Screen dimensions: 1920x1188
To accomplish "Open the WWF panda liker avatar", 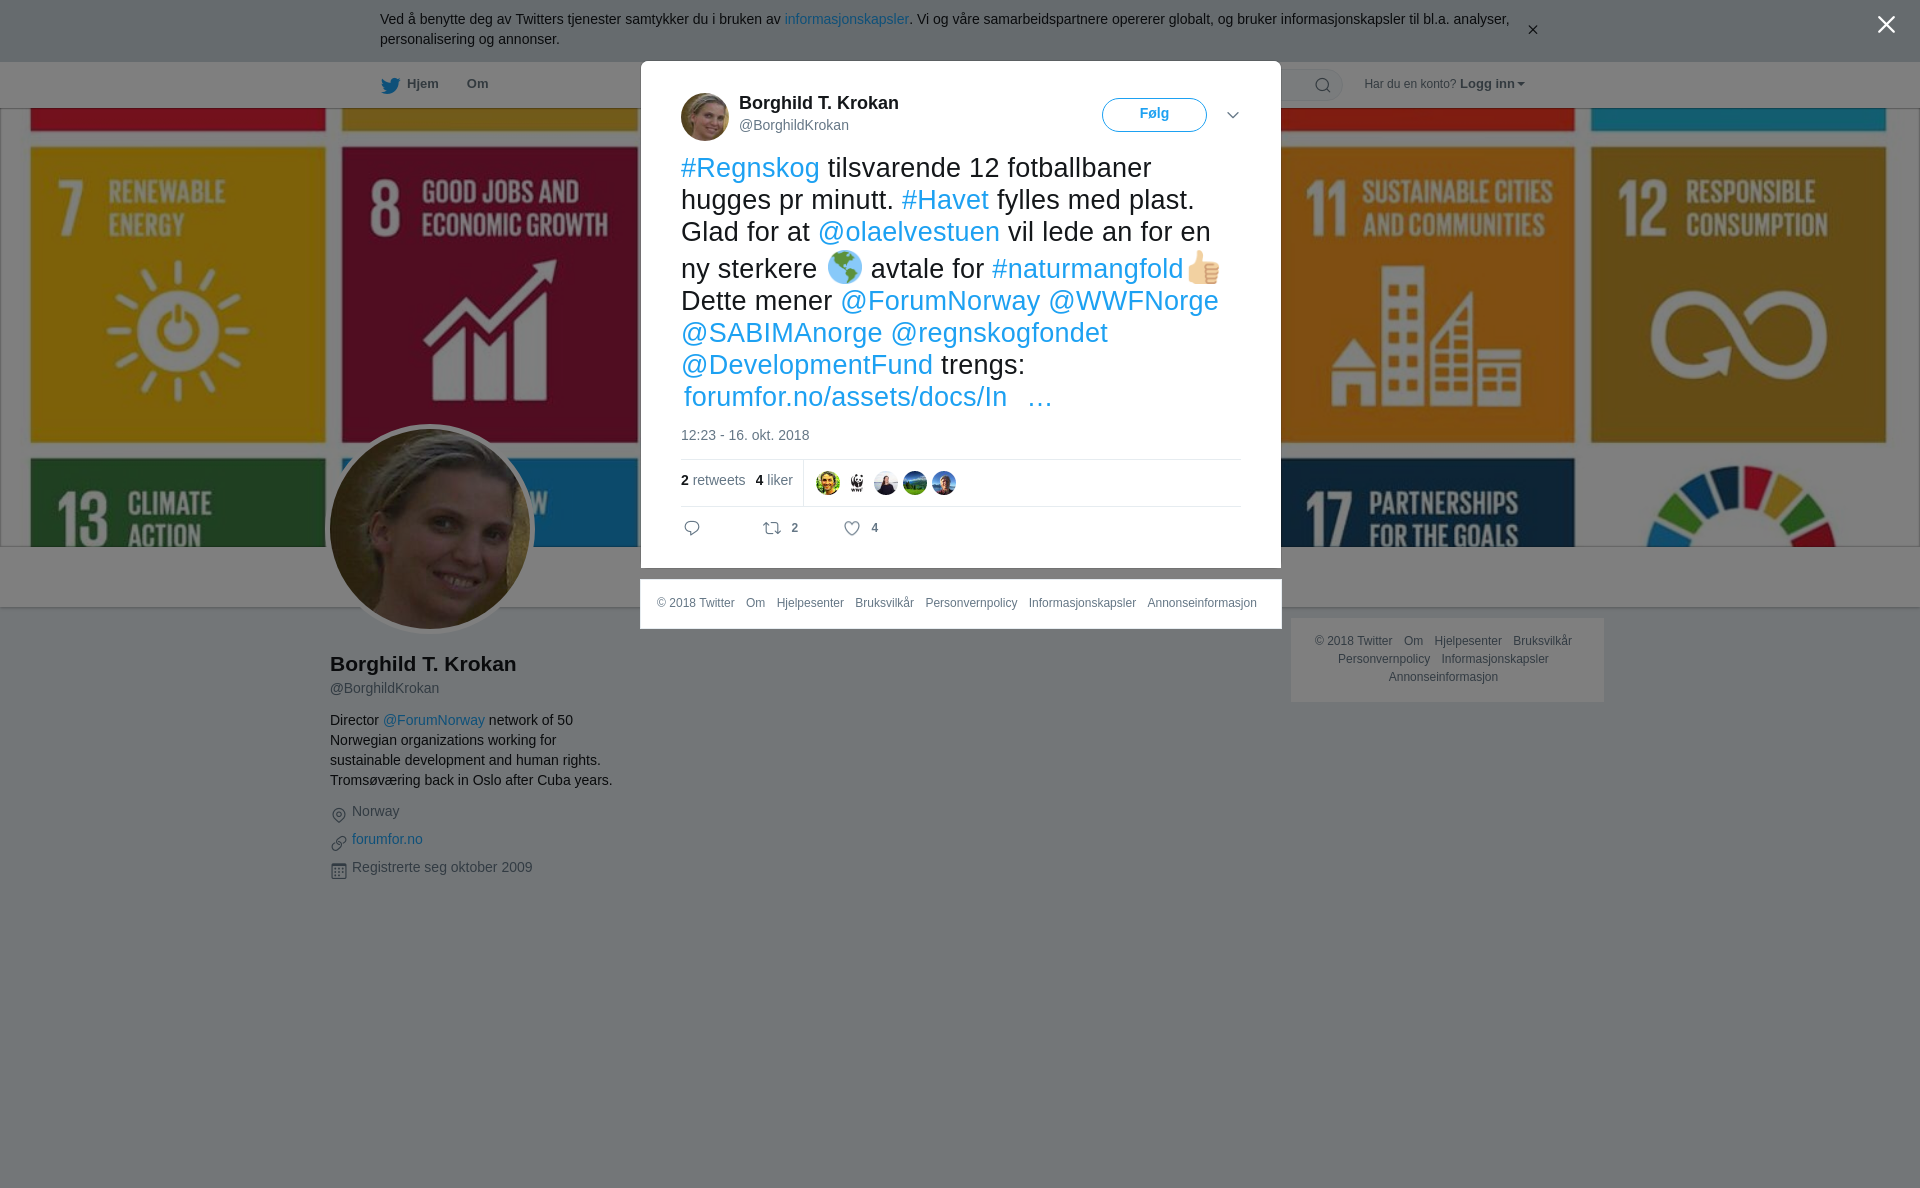I will pos(857,483).
